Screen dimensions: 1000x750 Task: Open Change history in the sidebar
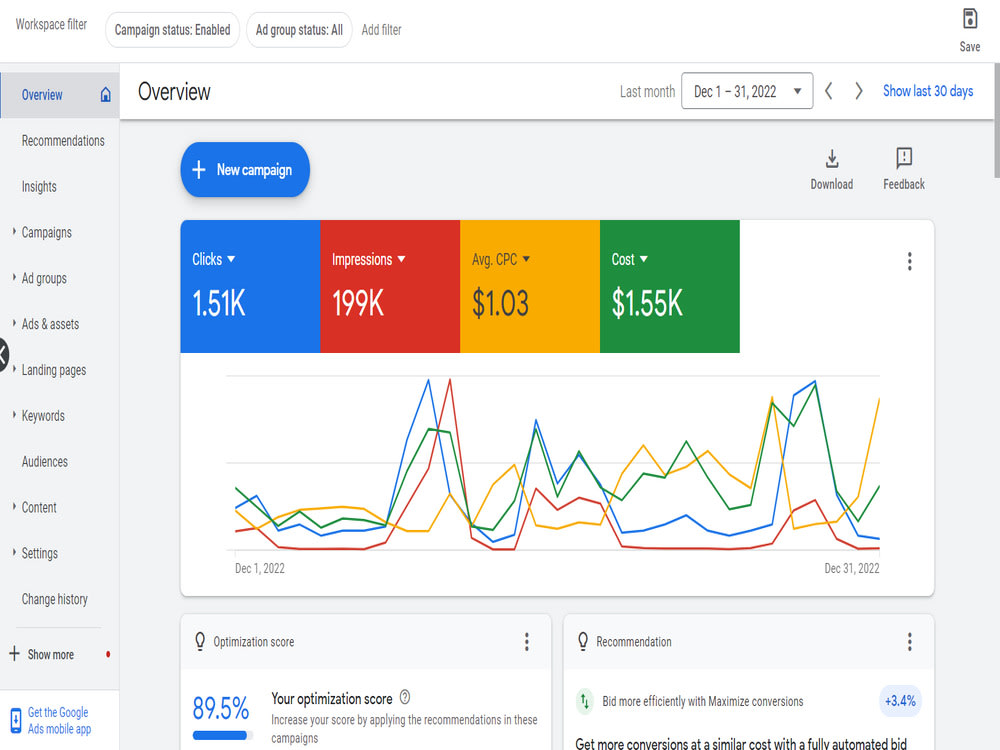55,599
